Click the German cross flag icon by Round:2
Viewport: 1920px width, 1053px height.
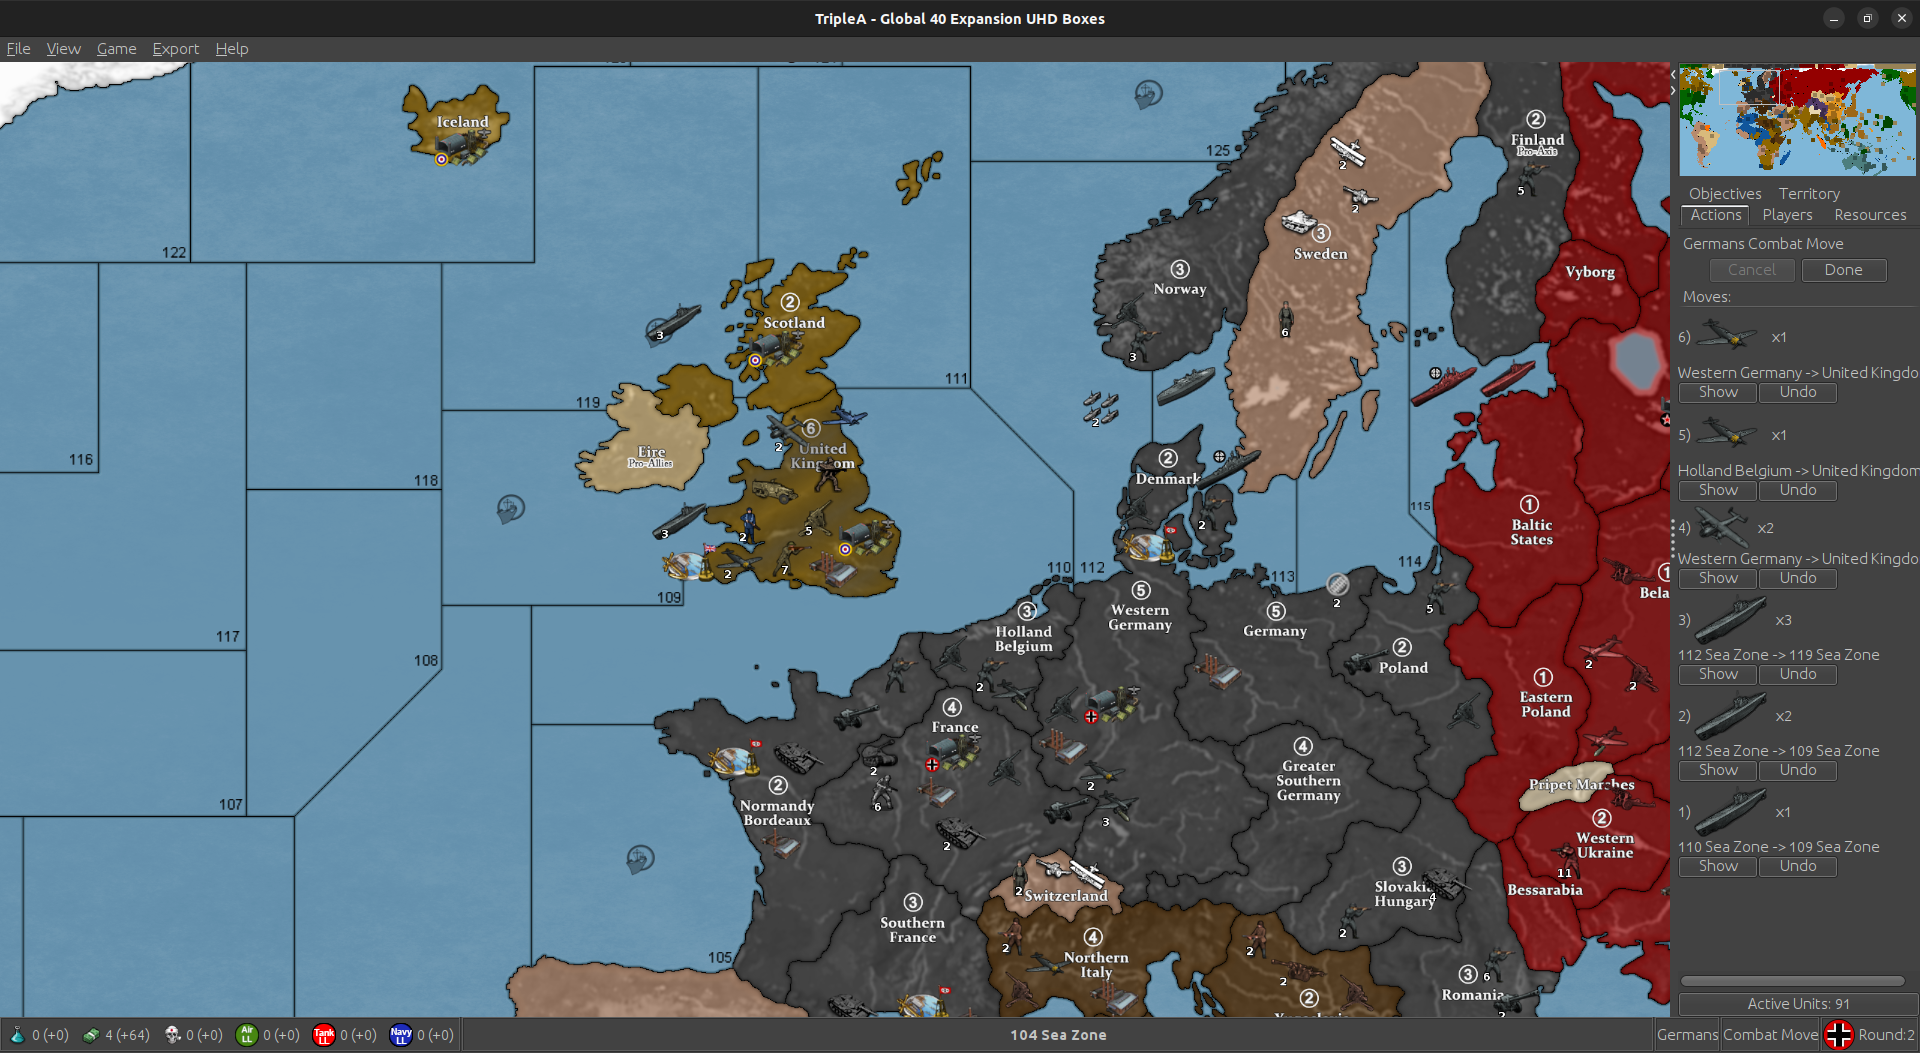(x=1838, y=1035)
